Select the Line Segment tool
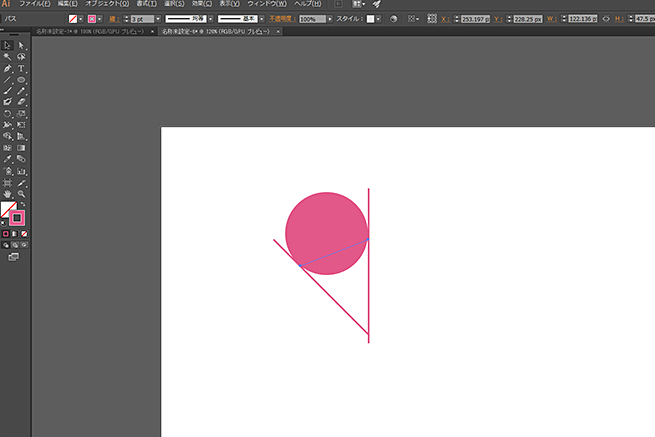The height and width of the screenshot is (437, 655). 7,79
